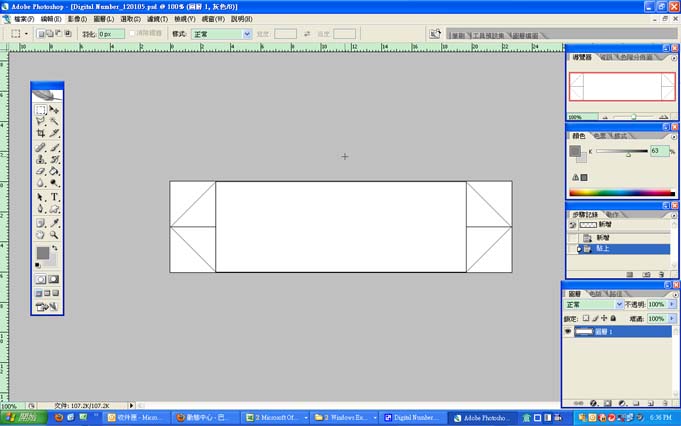This screenshot has height=426, width=681.
Task: Select the Hand tool
Action: click(41, 235)
